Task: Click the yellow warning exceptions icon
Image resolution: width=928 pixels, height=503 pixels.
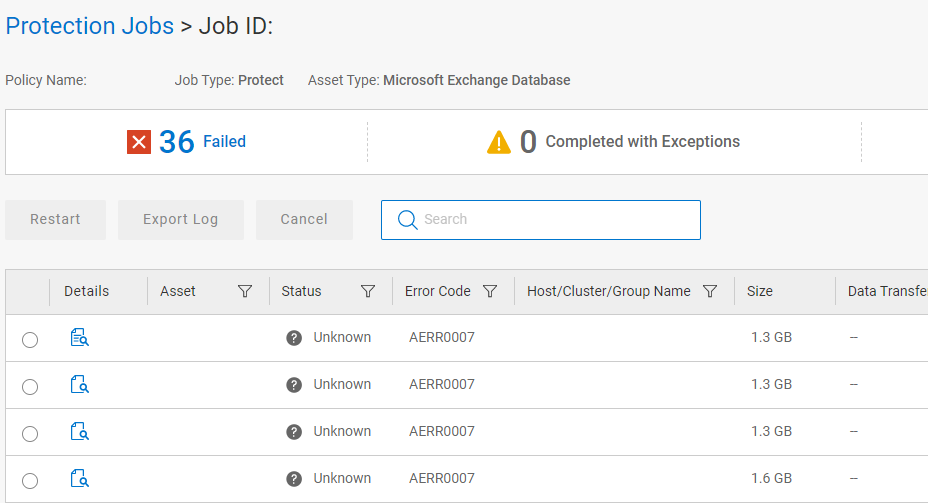Action: [499, 142]
